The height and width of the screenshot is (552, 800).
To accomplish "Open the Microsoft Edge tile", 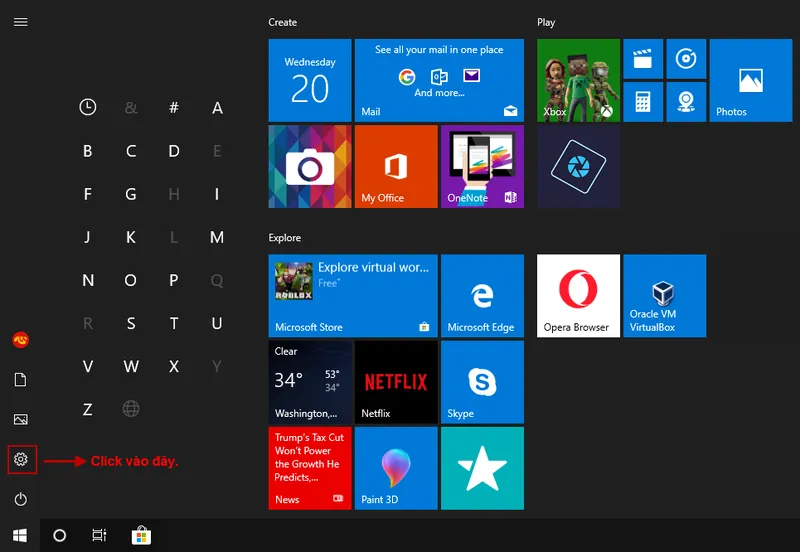I will (482, 295).
